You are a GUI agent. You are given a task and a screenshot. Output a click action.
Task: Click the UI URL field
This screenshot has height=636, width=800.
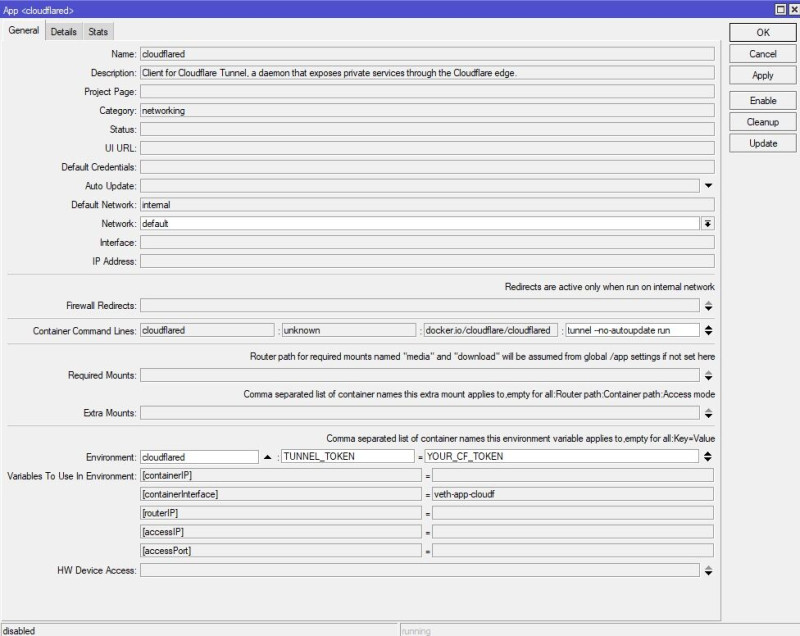[x=427, y=148]
